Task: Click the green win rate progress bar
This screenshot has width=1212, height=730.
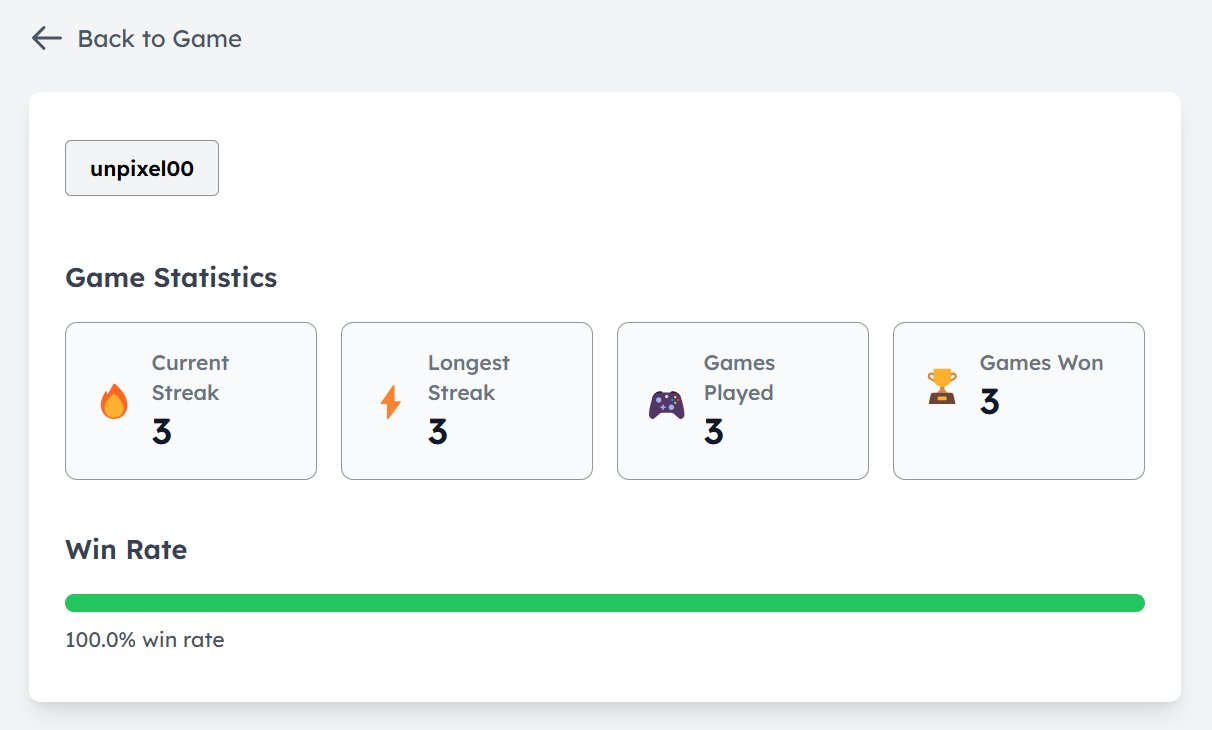Action: point(604,603)
